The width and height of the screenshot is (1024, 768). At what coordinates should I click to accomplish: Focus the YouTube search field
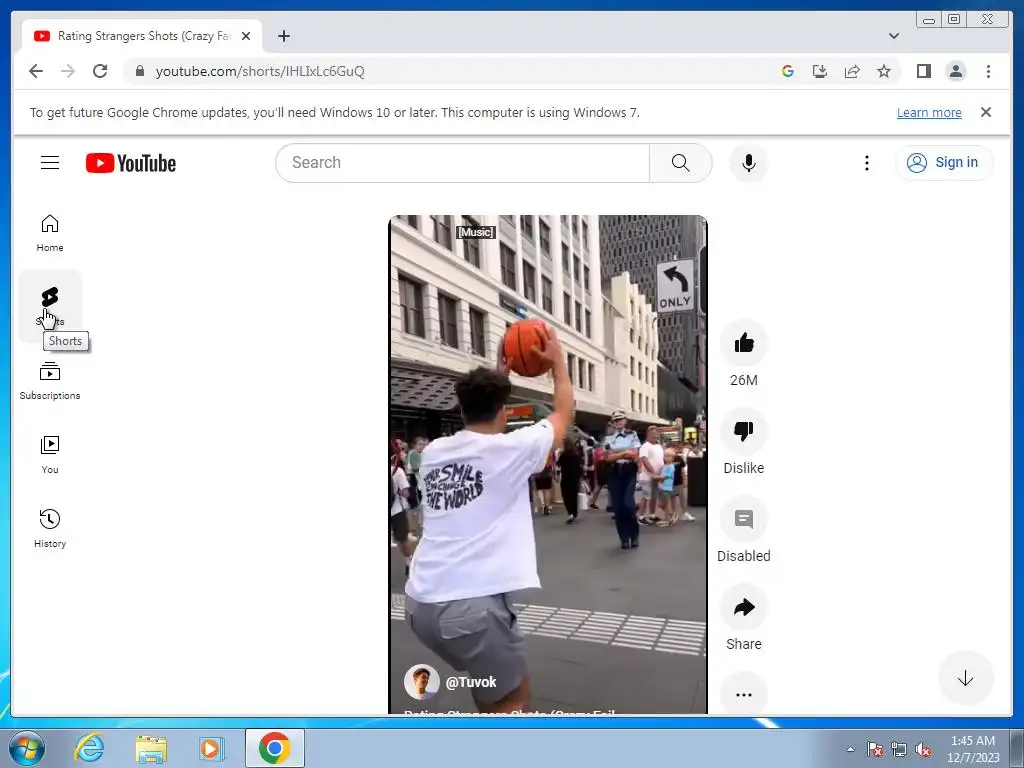(463, 163)
